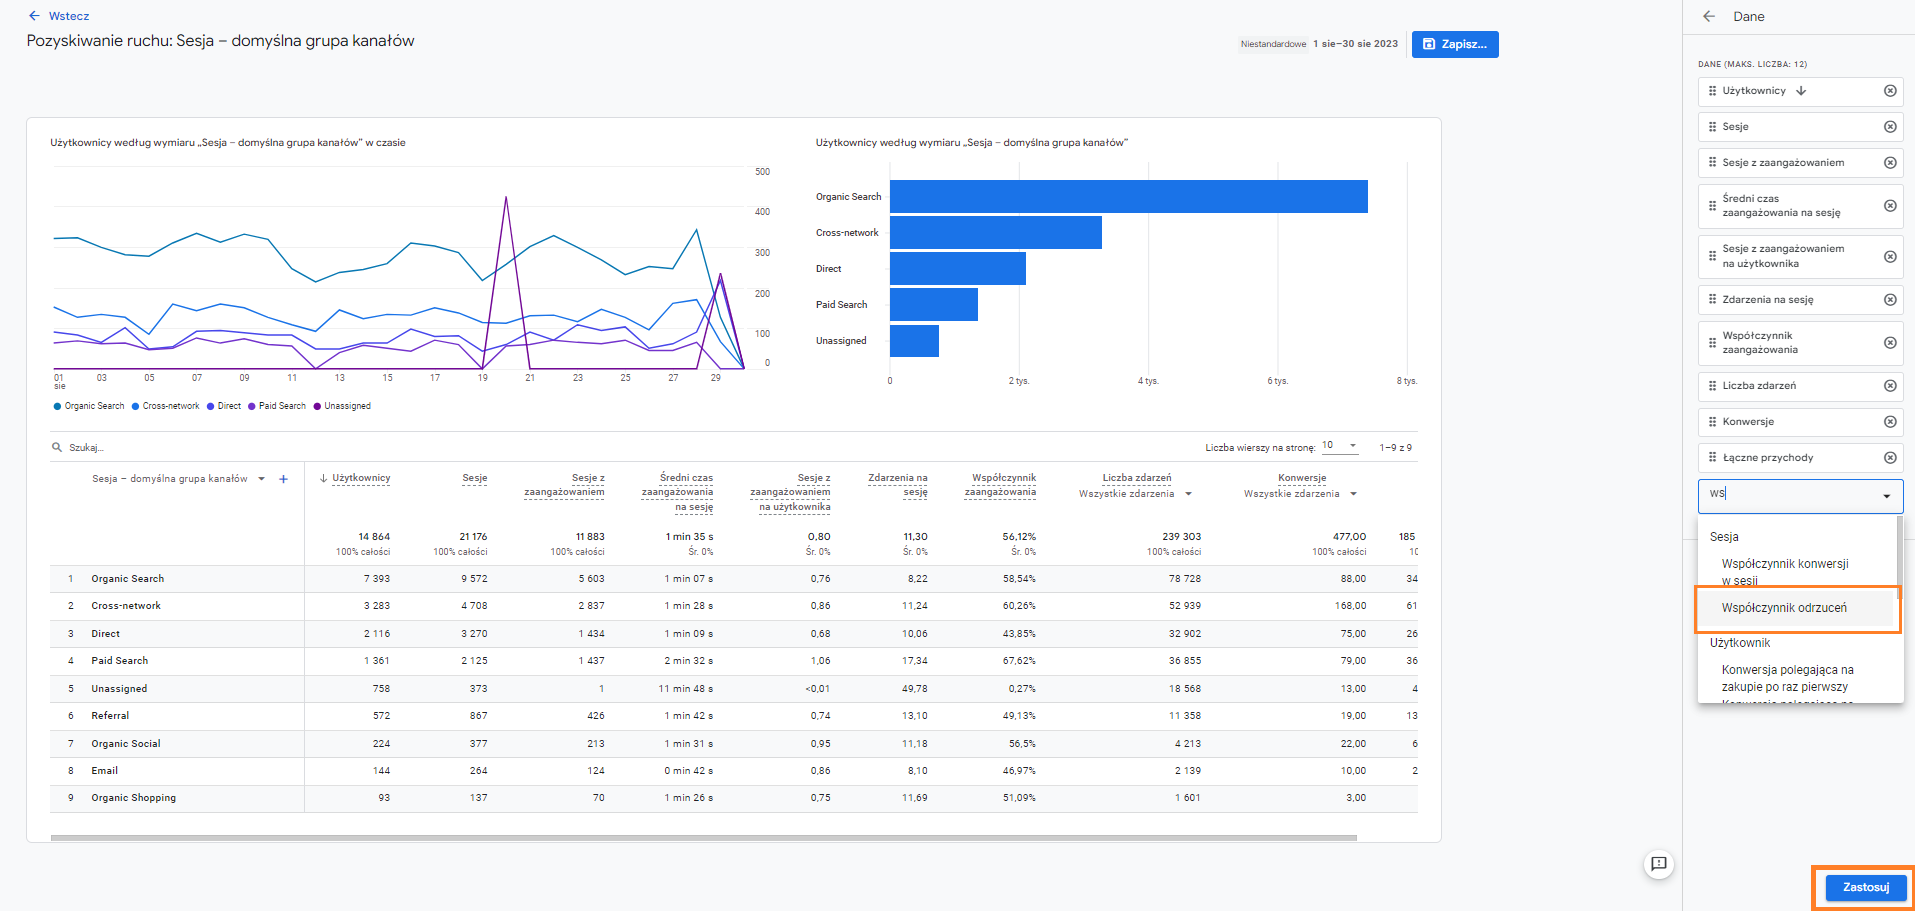Click horizontal scrollbar below the table
This screenshot has height=911, width=1915.
point(703,838)
